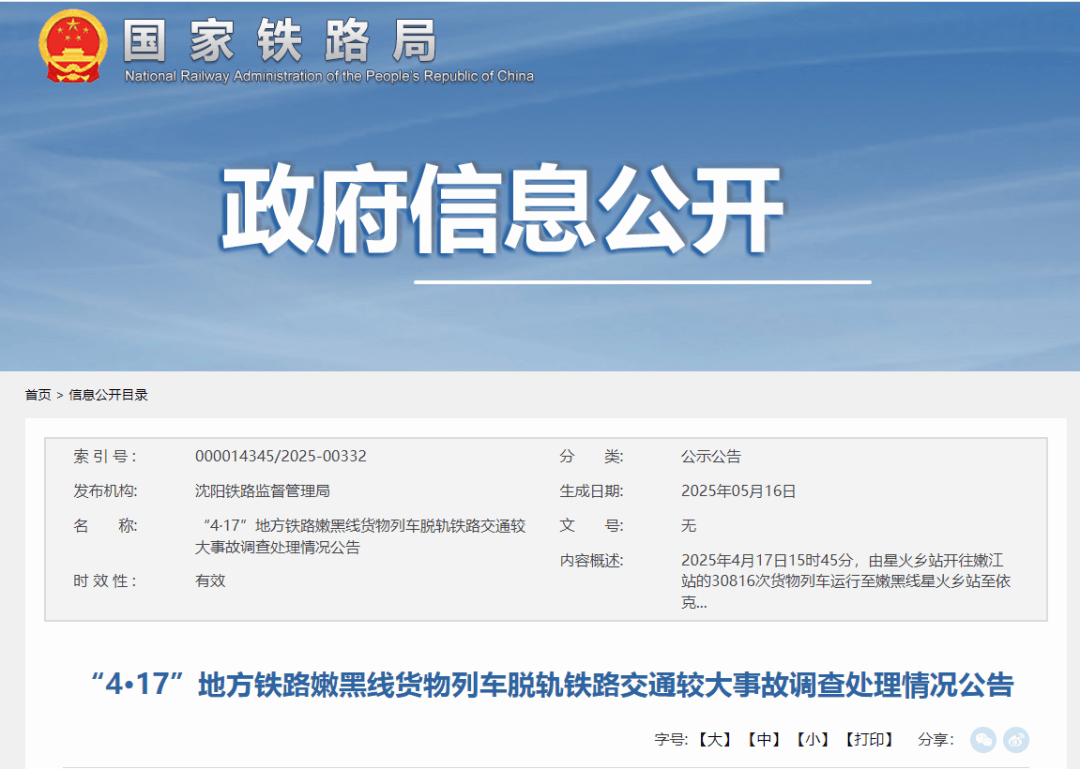Click the 国家铁路局 site title
The image size is (1080, 769).
pos(280,41)
